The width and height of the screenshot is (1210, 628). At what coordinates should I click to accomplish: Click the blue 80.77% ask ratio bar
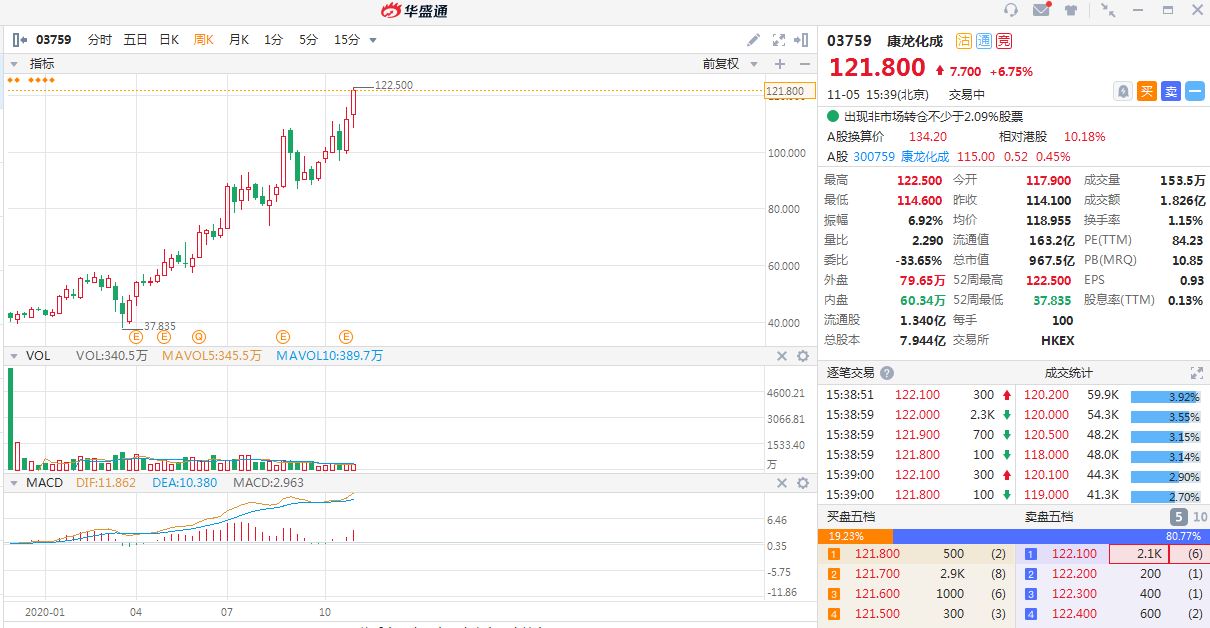1051,536
